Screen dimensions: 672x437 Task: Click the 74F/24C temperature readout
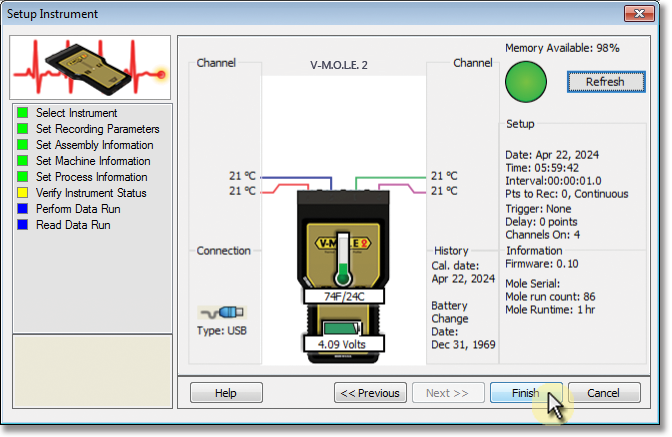[344, 296]
